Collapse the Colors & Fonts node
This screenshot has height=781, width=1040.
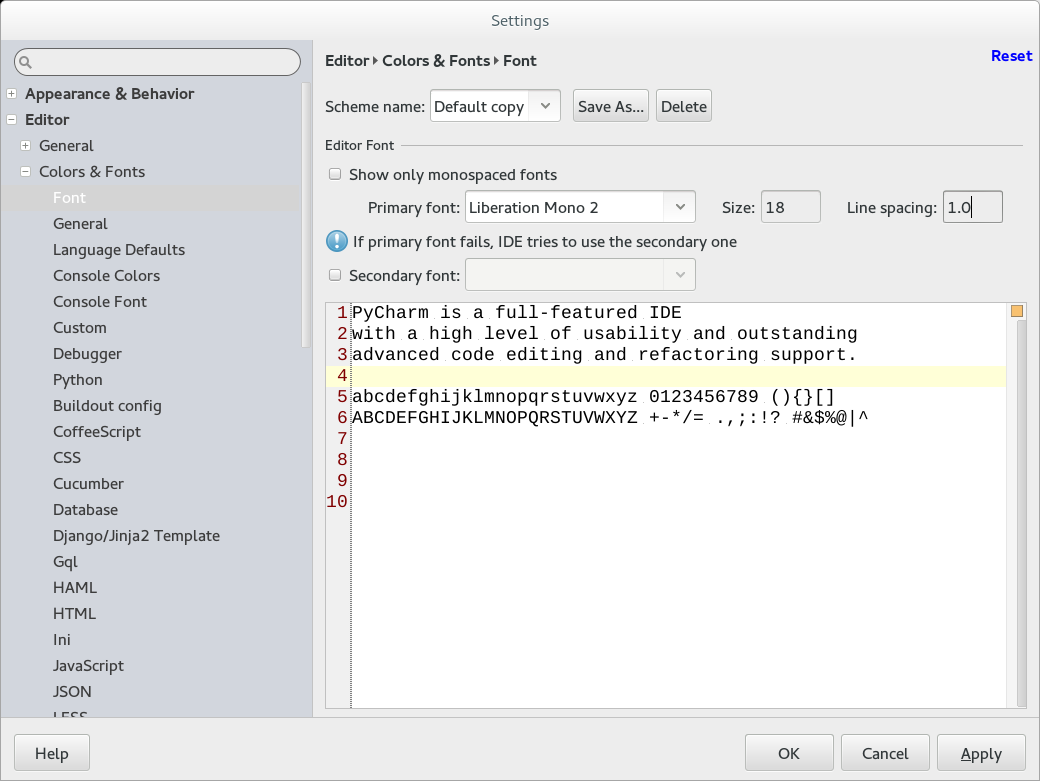(x=26, y=172)
